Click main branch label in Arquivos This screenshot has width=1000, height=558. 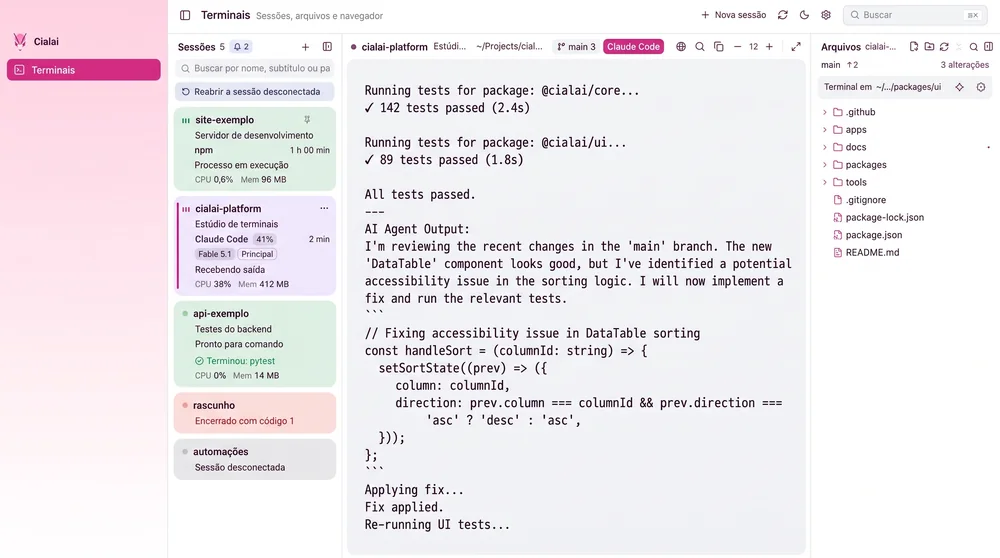(830, 65)
